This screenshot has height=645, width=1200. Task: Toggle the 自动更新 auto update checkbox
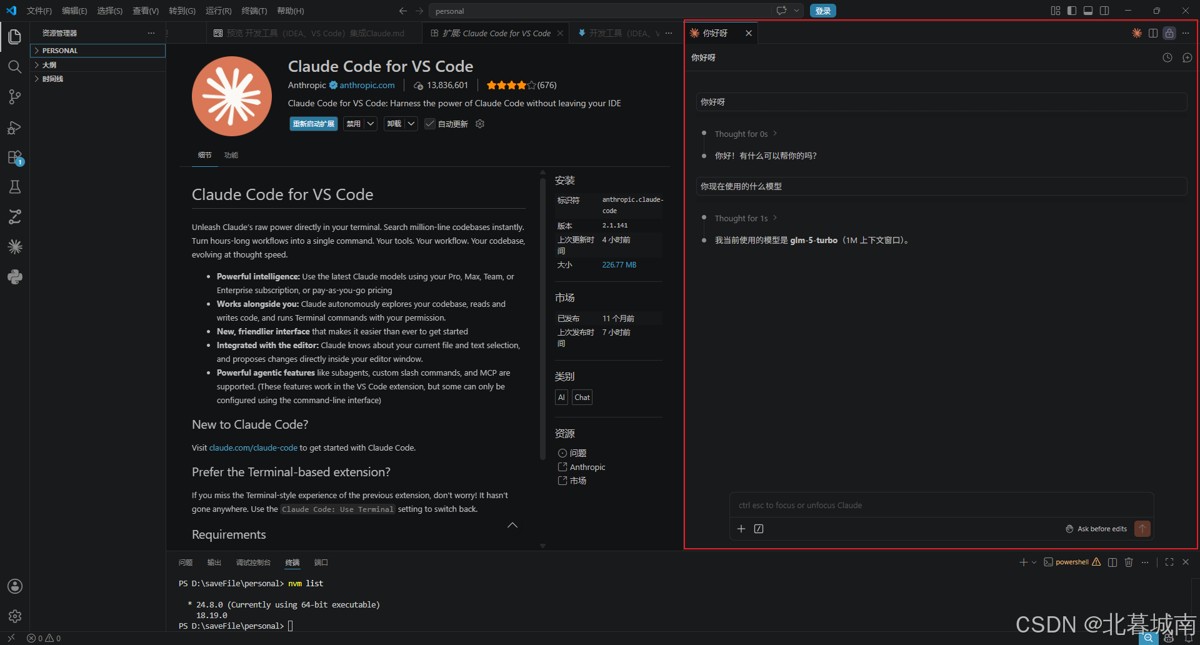[x=430, y=124]
